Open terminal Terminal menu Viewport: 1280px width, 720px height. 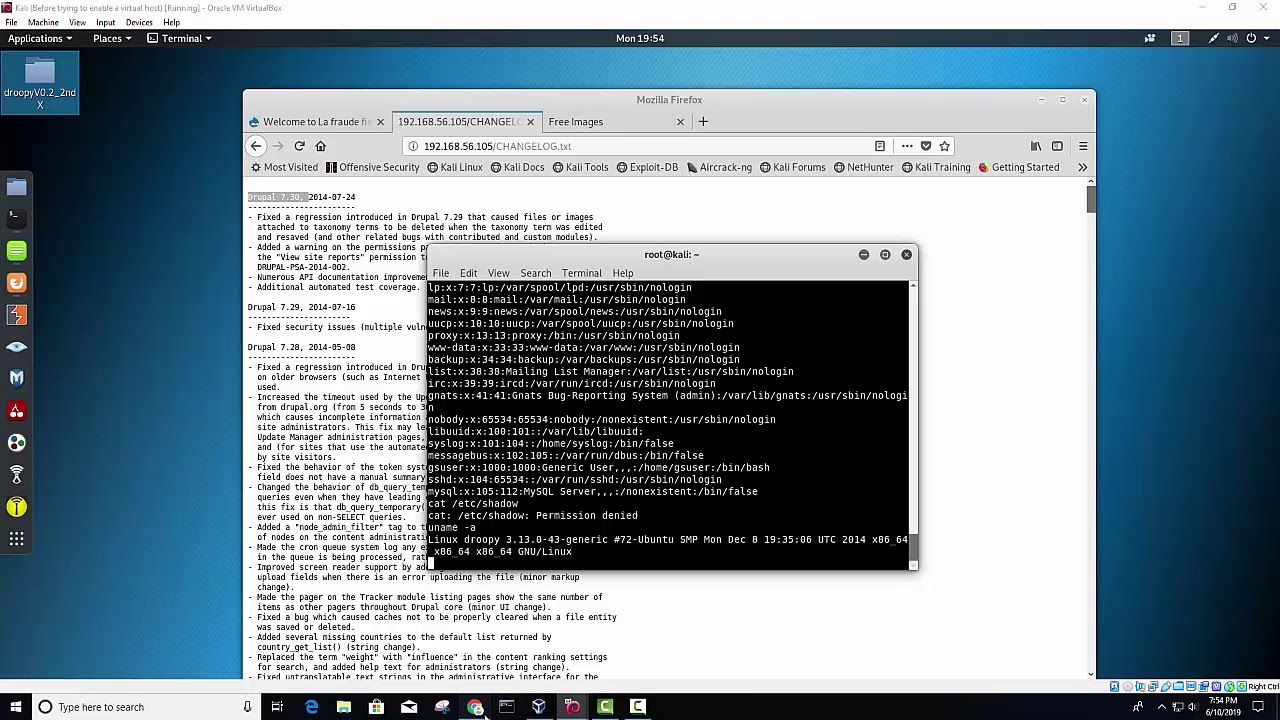click(582, 273)
